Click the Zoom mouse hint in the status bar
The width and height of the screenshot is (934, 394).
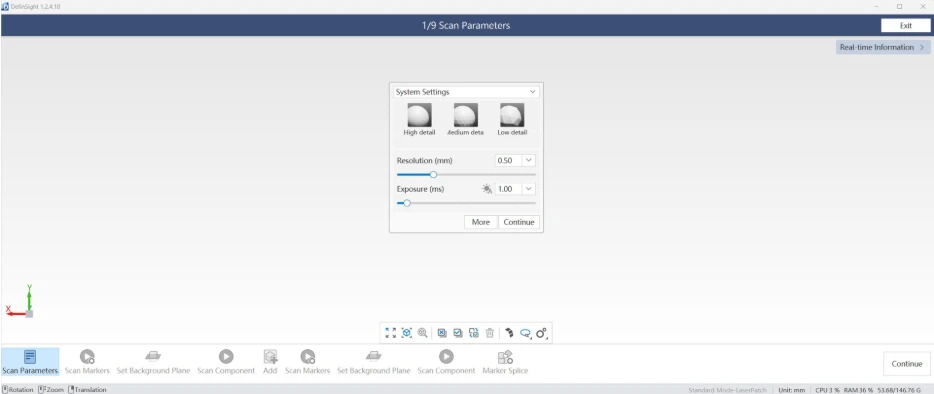point(51,390)
